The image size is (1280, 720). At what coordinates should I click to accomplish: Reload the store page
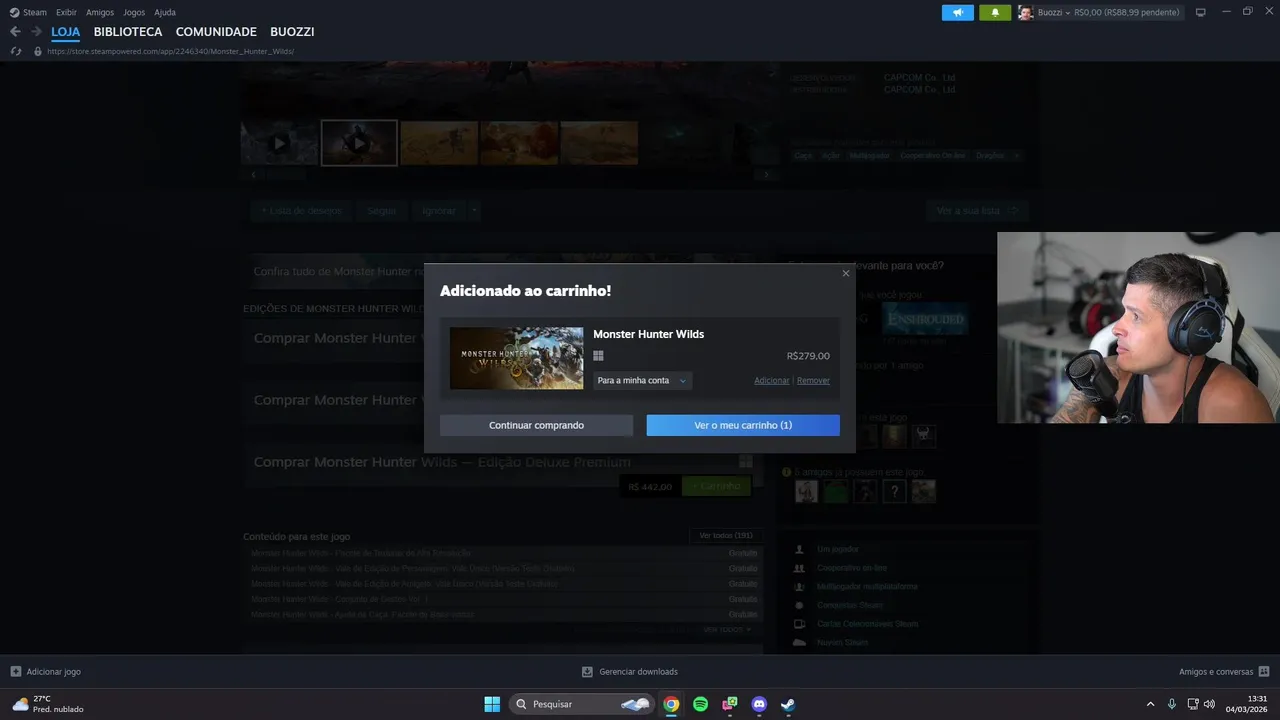(15, 51)
